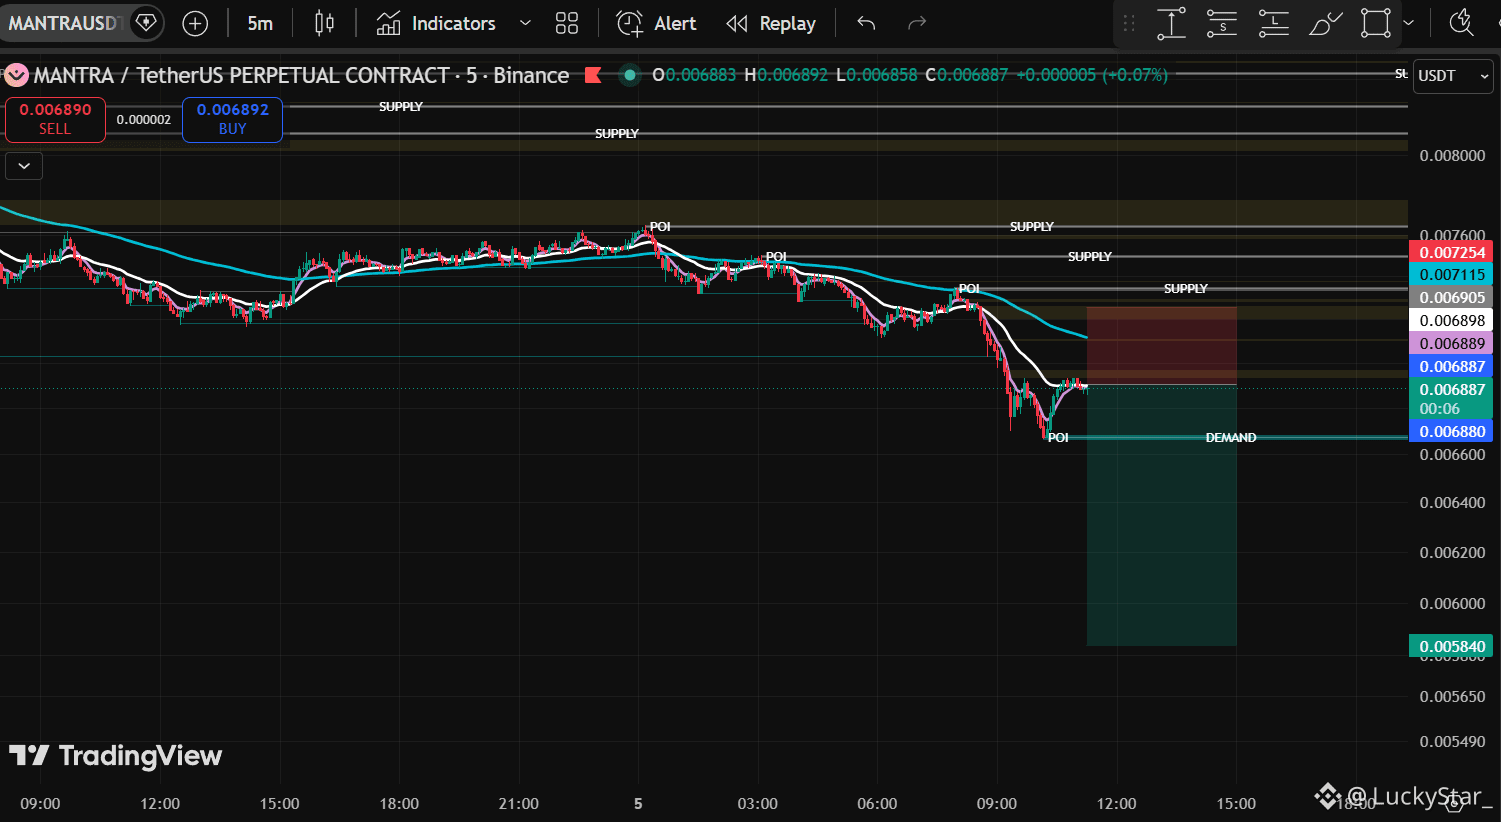Click the +0.000005 (+0.07%) change value

(x=1092, y=75)
